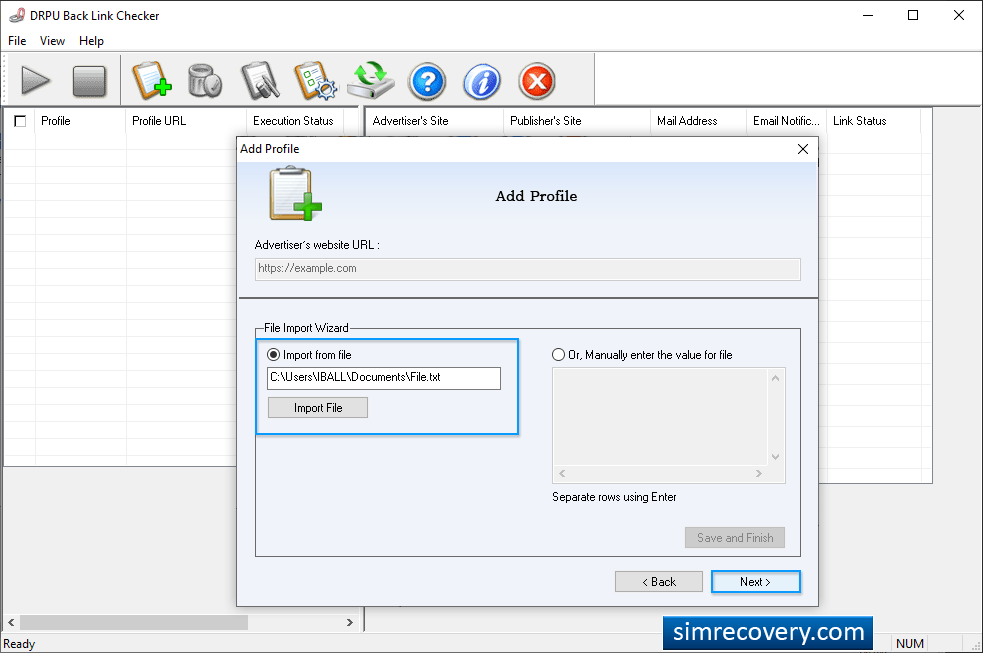Click the Start execution play icon
This screenshot has width=983, height=653.
[35, 81]
